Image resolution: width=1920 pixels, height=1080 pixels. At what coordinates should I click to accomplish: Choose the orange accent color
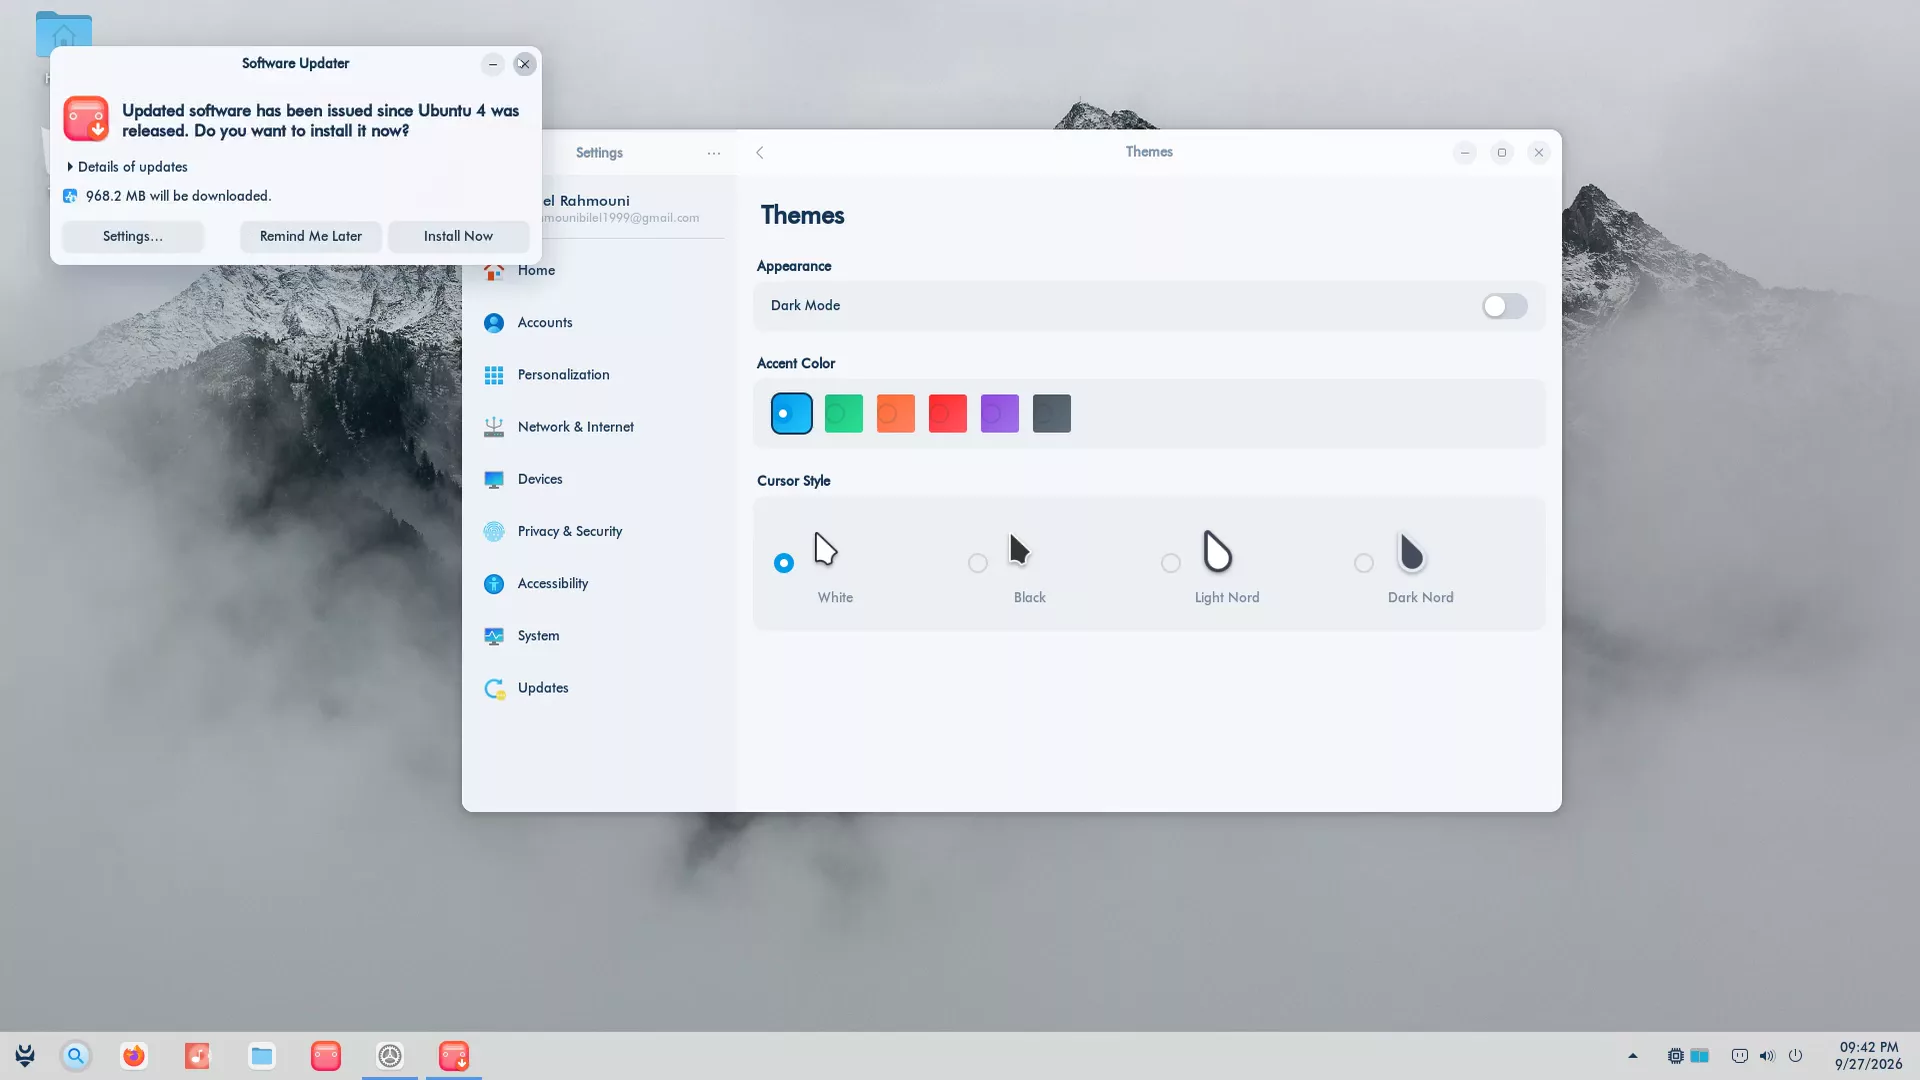896,414
